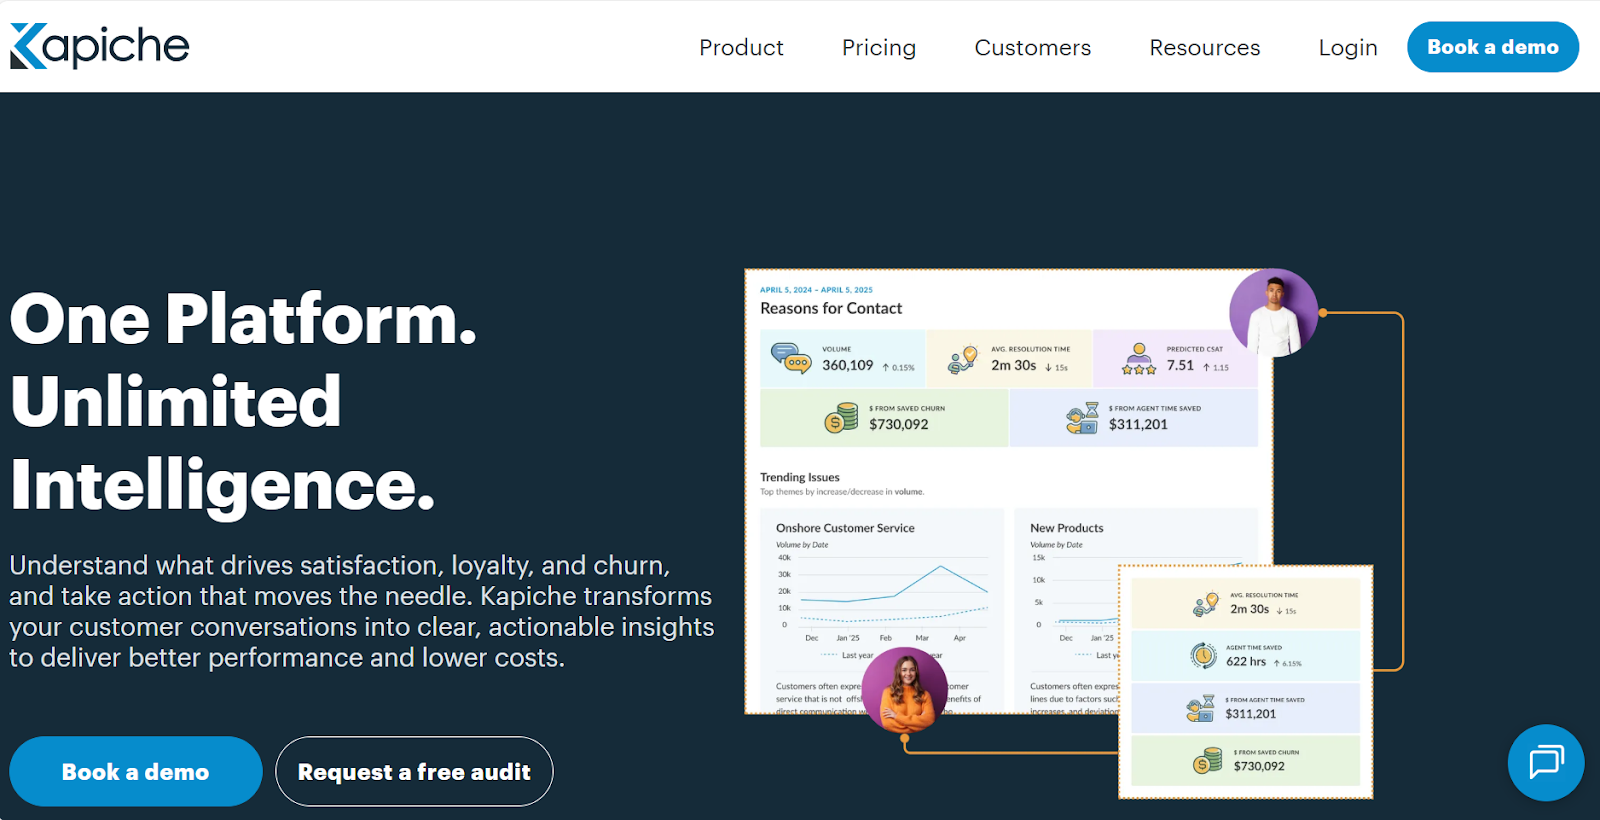Click coin stack icon beside $730,092 in green dashboard tile
This screenshot has width=1600, height=820.
pos(841,417)
